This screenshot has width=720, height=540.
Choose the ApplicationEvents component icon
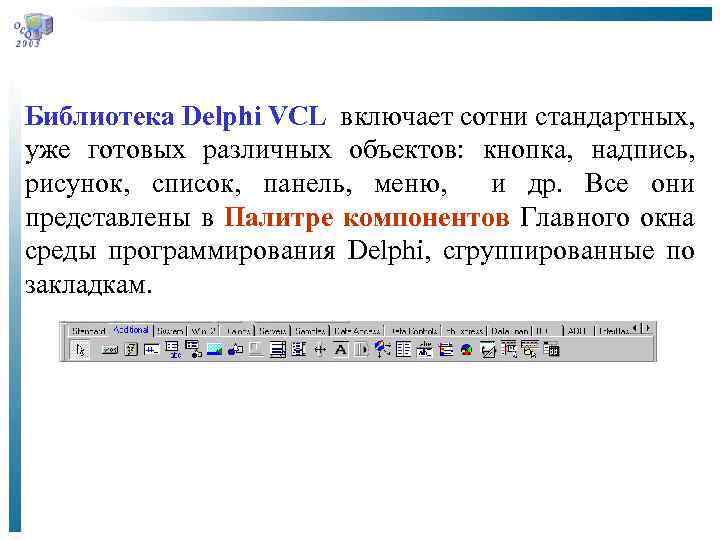coord(382,349)
